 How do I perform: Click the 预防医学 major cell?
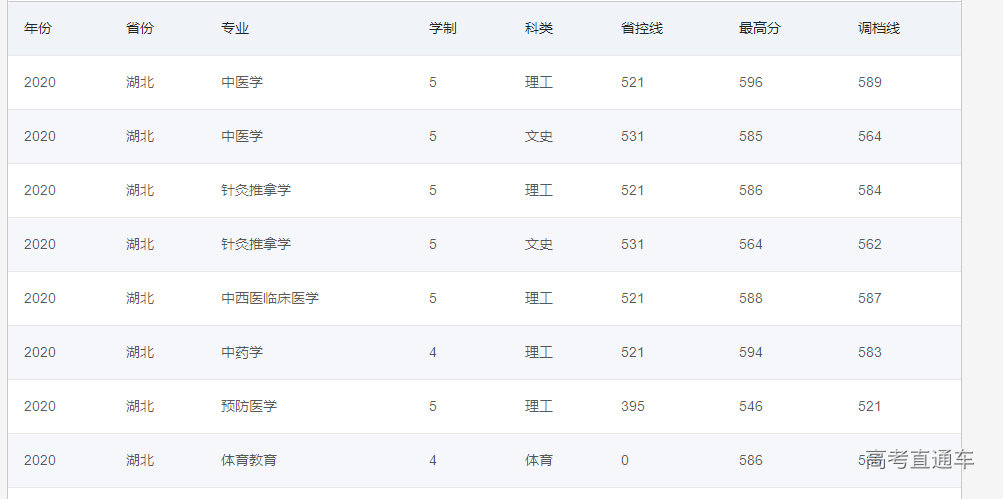pyautogui.click(x=249, y=406)
